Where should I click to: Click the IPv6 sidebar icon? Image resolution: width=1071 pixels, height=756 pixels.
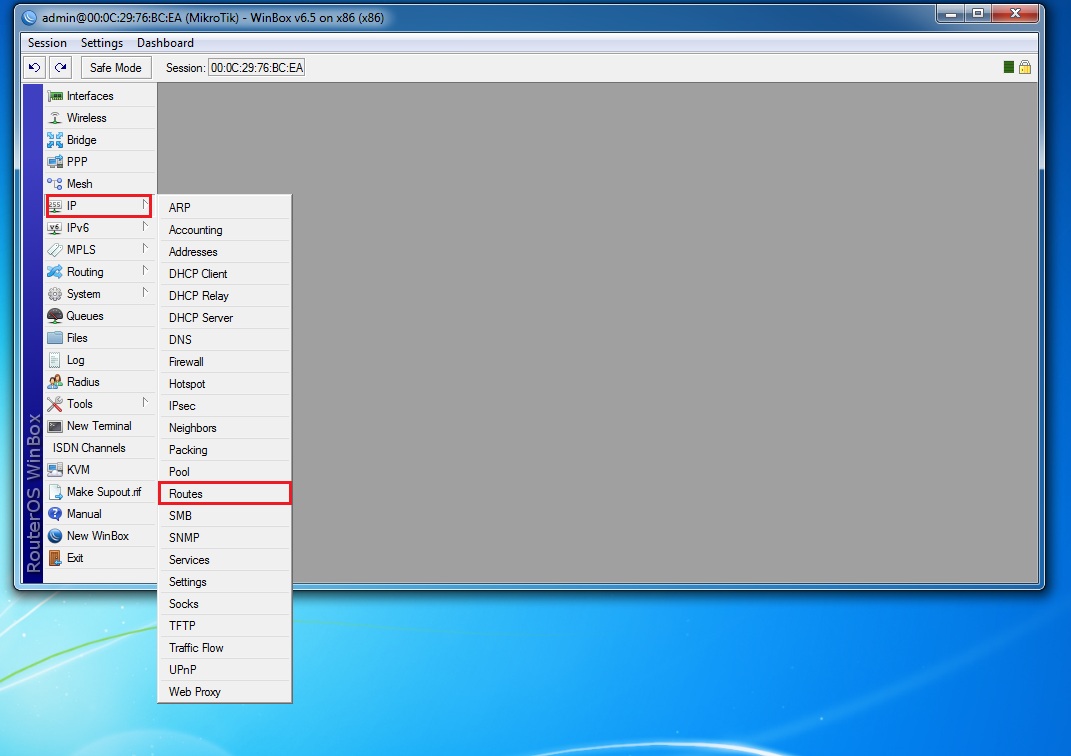point(55,228)
